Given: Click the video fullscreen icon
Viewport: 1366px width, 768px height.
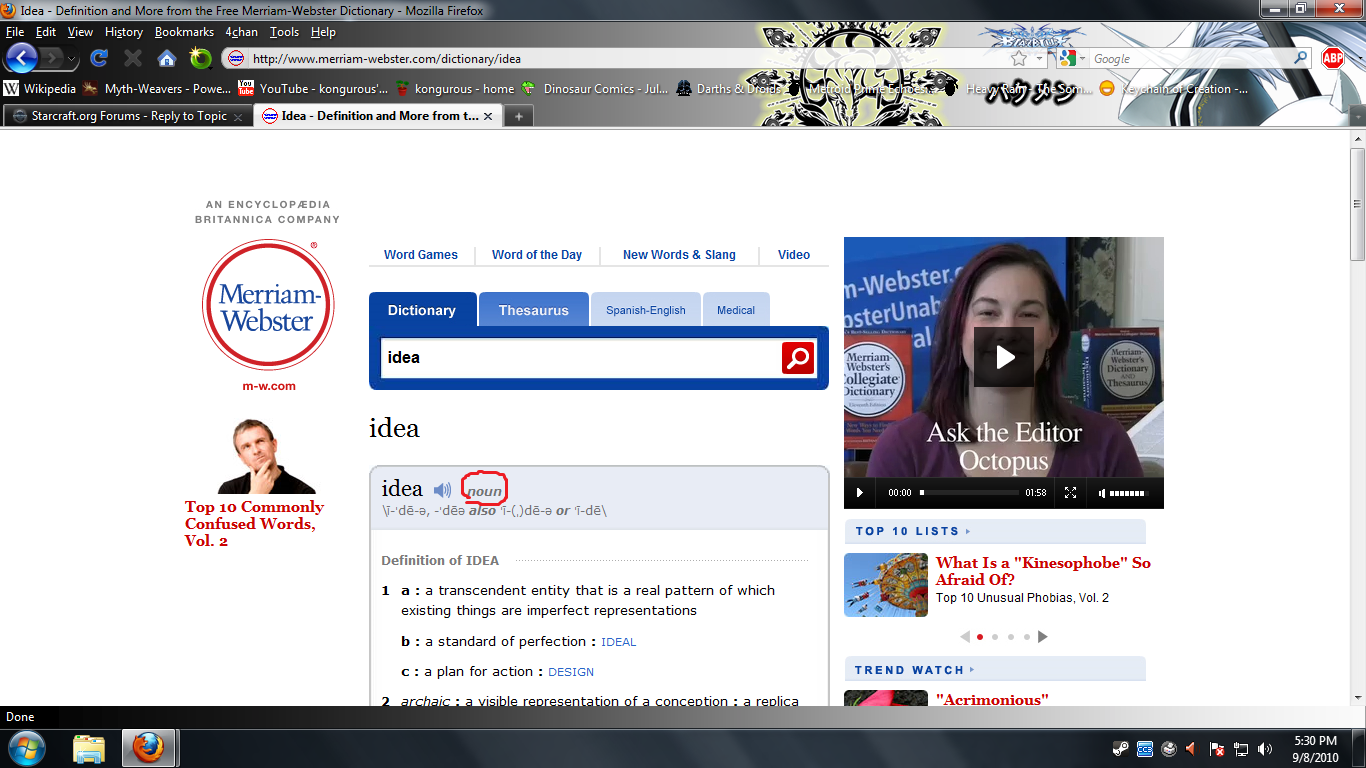Looking at the screenshot, I should tap(1070, 492).
